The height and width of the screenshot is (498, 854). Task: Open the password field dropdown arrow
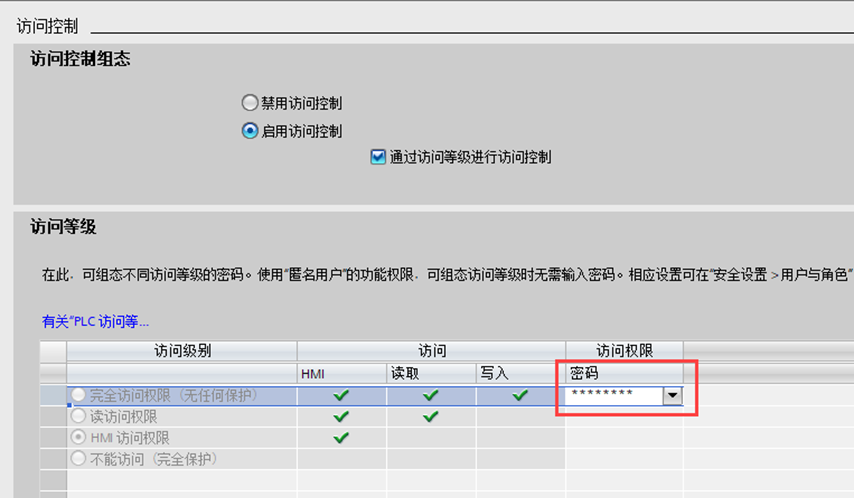(673, 396)
